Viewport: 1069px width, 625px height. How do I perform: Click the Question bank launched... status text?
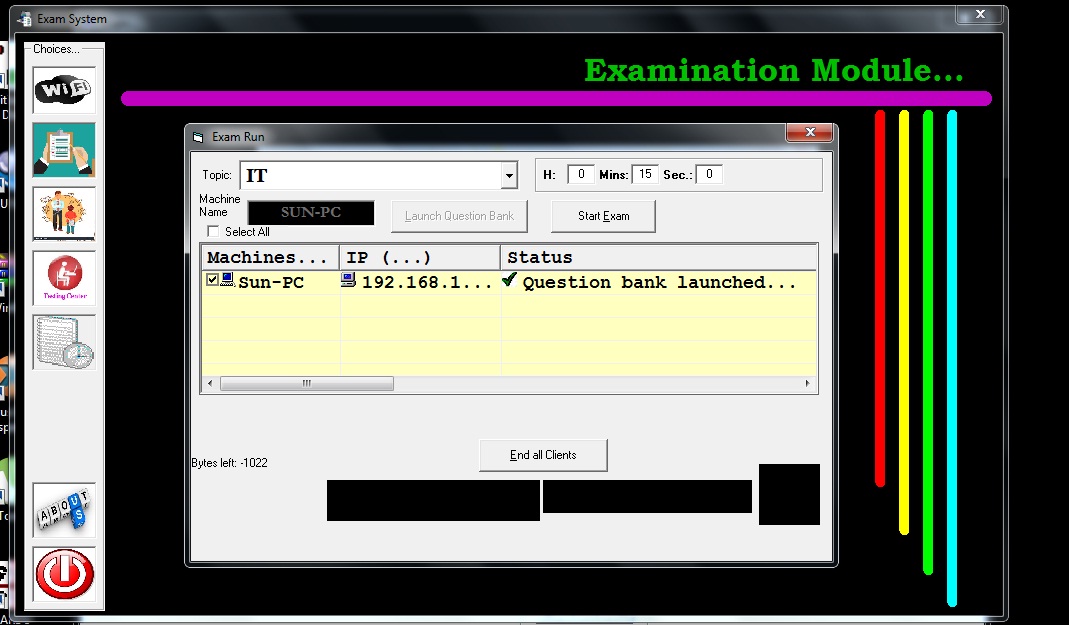tap(659, 282)
